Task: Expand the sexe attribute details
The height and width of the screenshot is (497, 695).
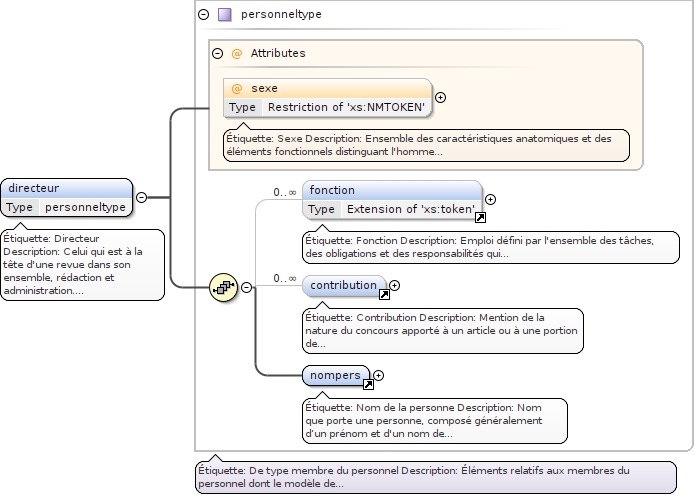Action: (x=441, y=97)
